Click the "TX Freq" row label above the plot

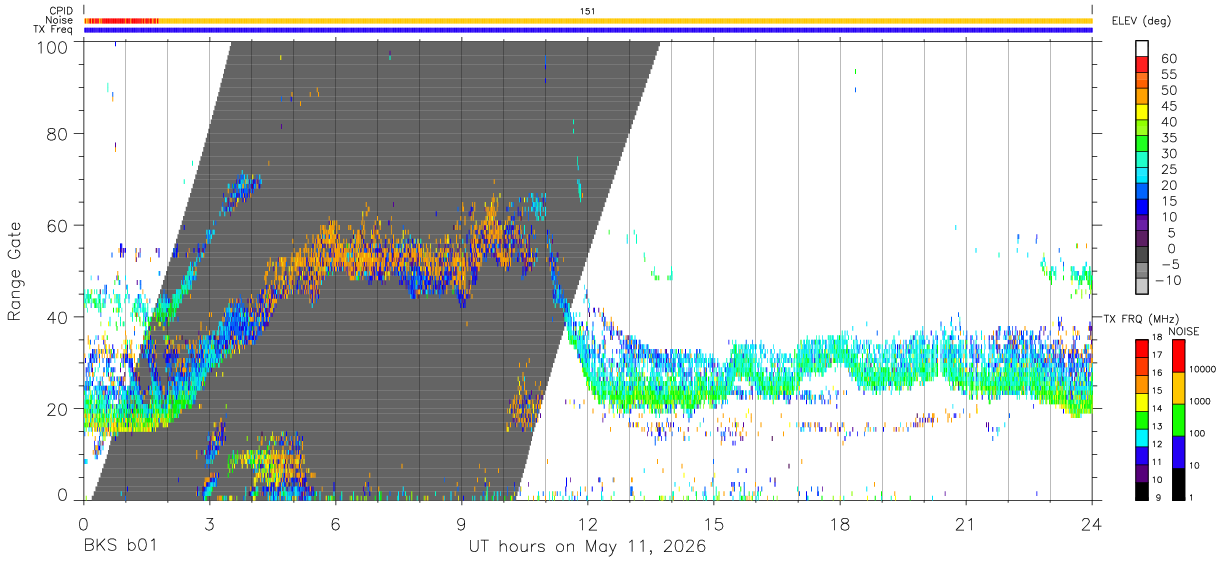(x=55, y=30)
